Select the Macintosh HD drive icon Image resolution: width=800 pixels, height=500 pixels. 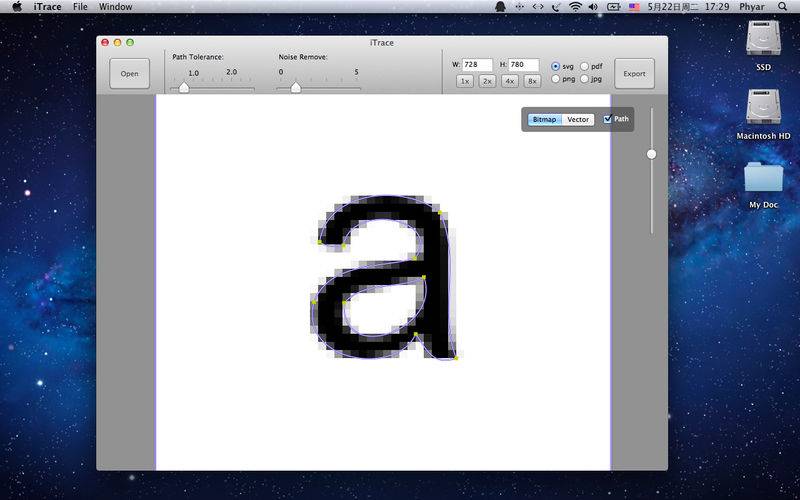763,108
